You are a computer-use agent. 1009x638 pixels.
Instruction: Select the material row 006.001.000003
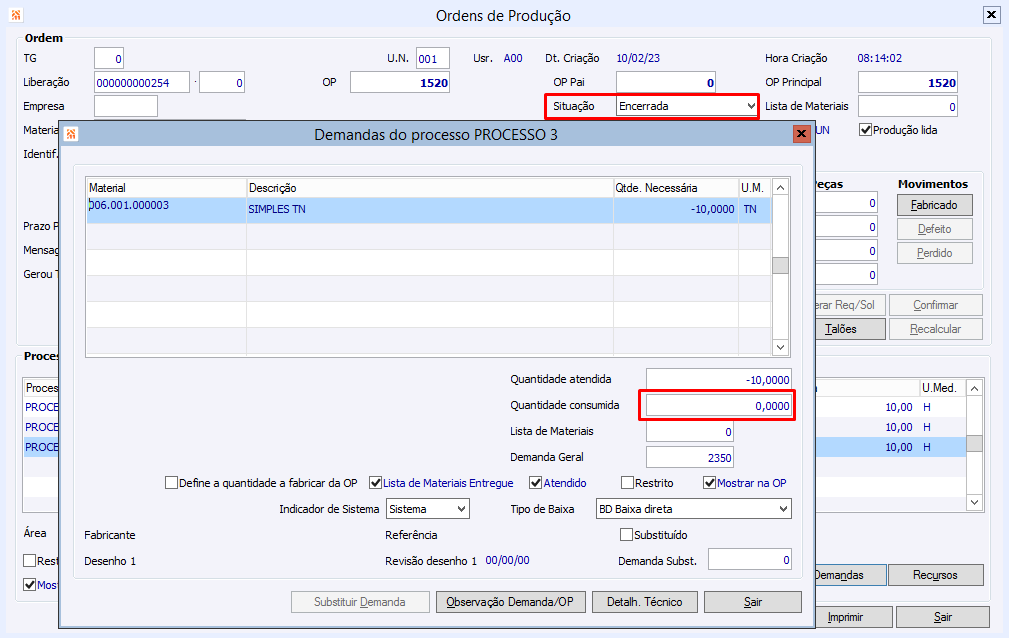pyautogui.click(x=429, y=210)
